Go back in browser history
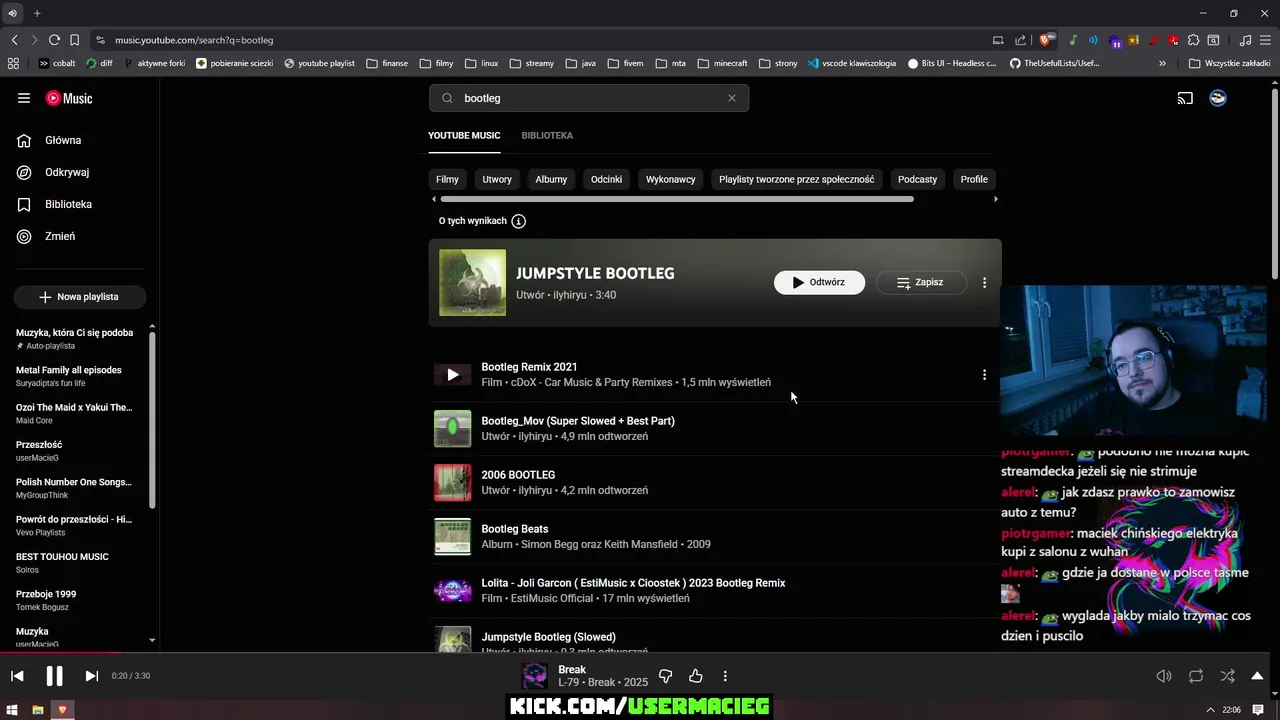The image size is (1280, 720). pos(14,40)
